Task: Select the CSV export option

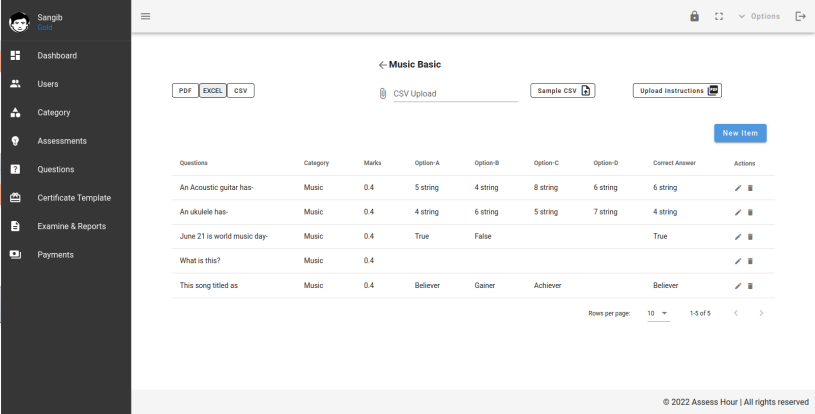Action: (240, 90)
